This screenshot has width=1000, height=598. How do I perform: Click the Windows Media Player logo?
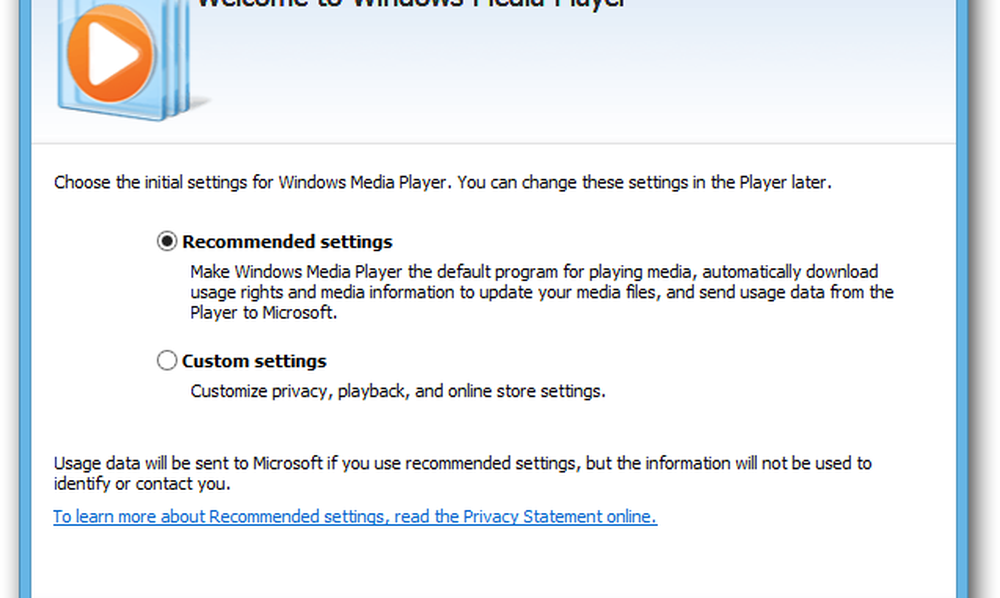112,55
